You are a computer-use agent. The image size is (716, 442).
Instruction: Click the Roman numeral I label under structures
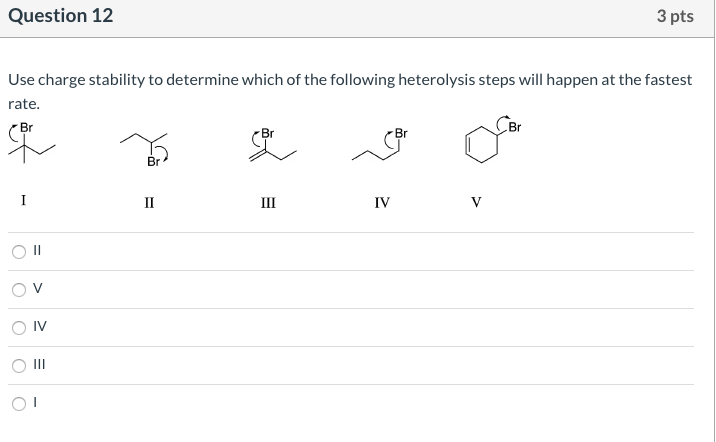coord(23,201)
